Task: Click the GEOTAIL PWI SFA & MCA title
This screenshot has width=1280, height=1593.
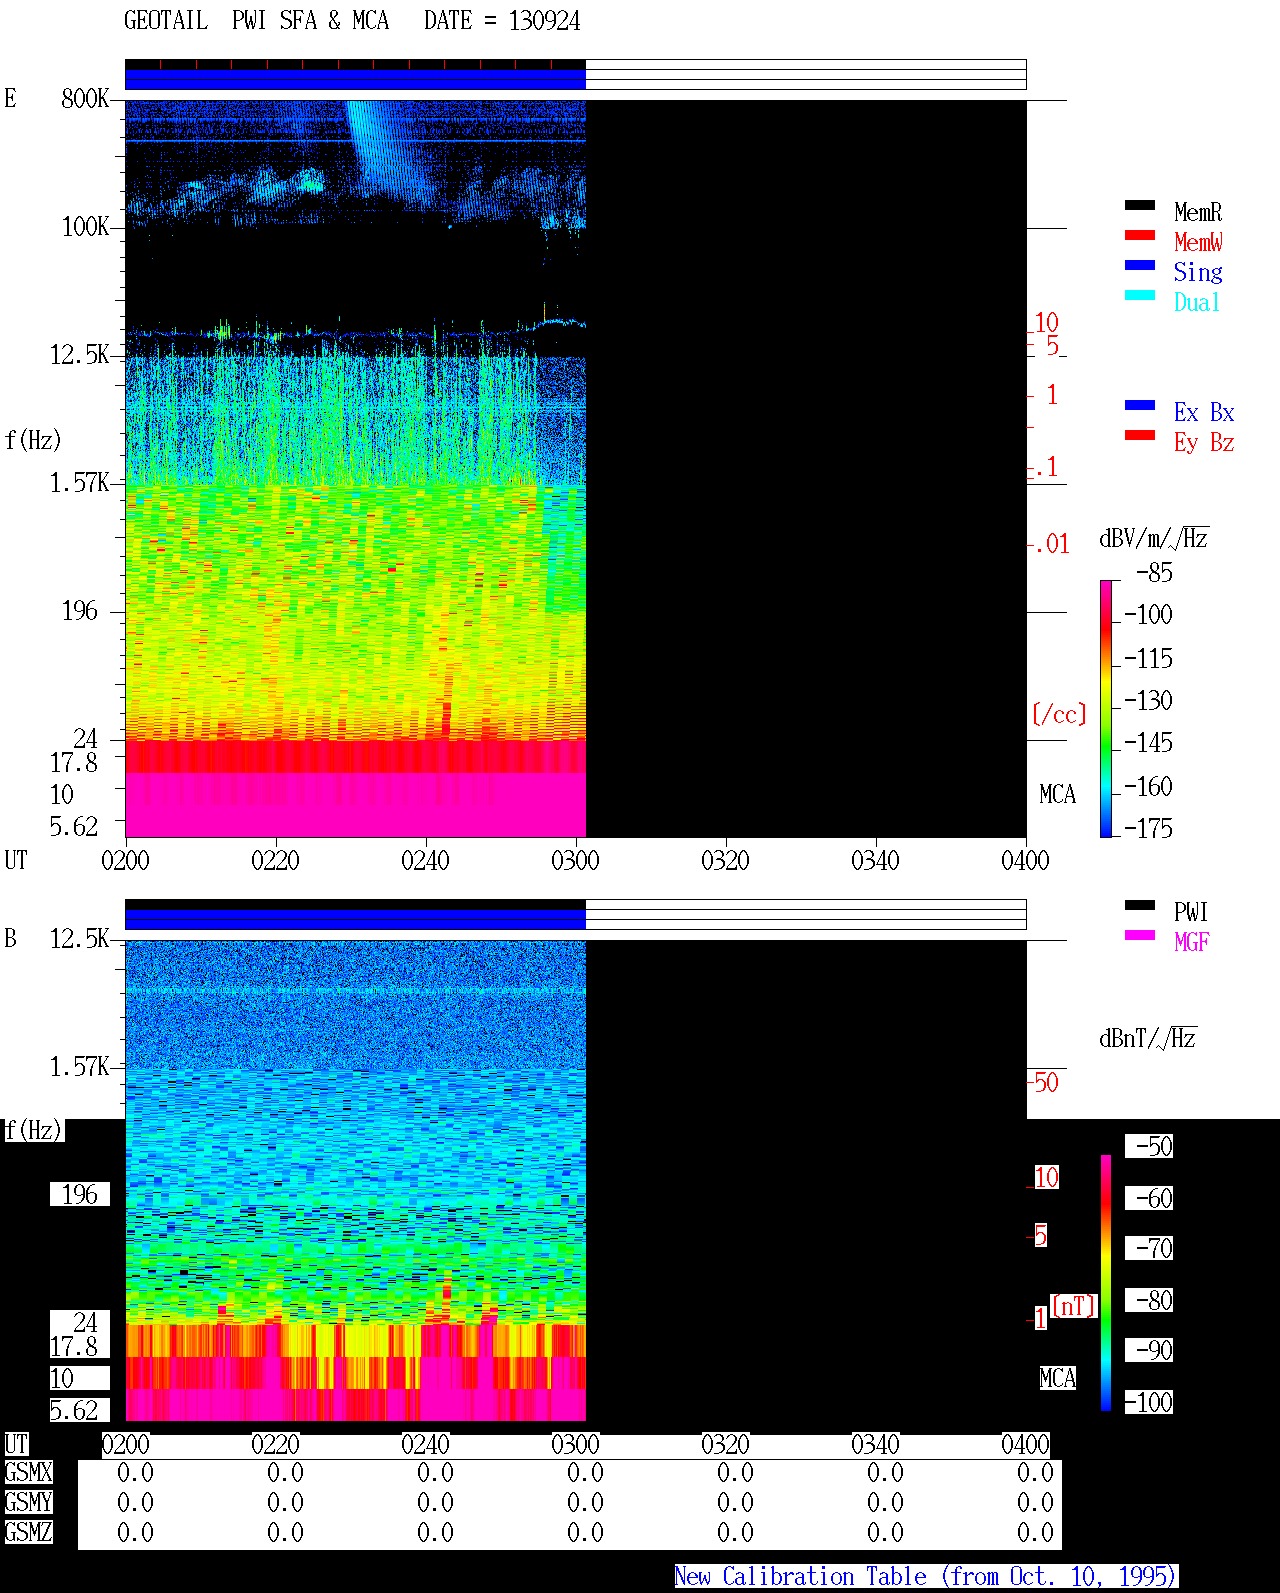Action: click(x=256, y=21)
